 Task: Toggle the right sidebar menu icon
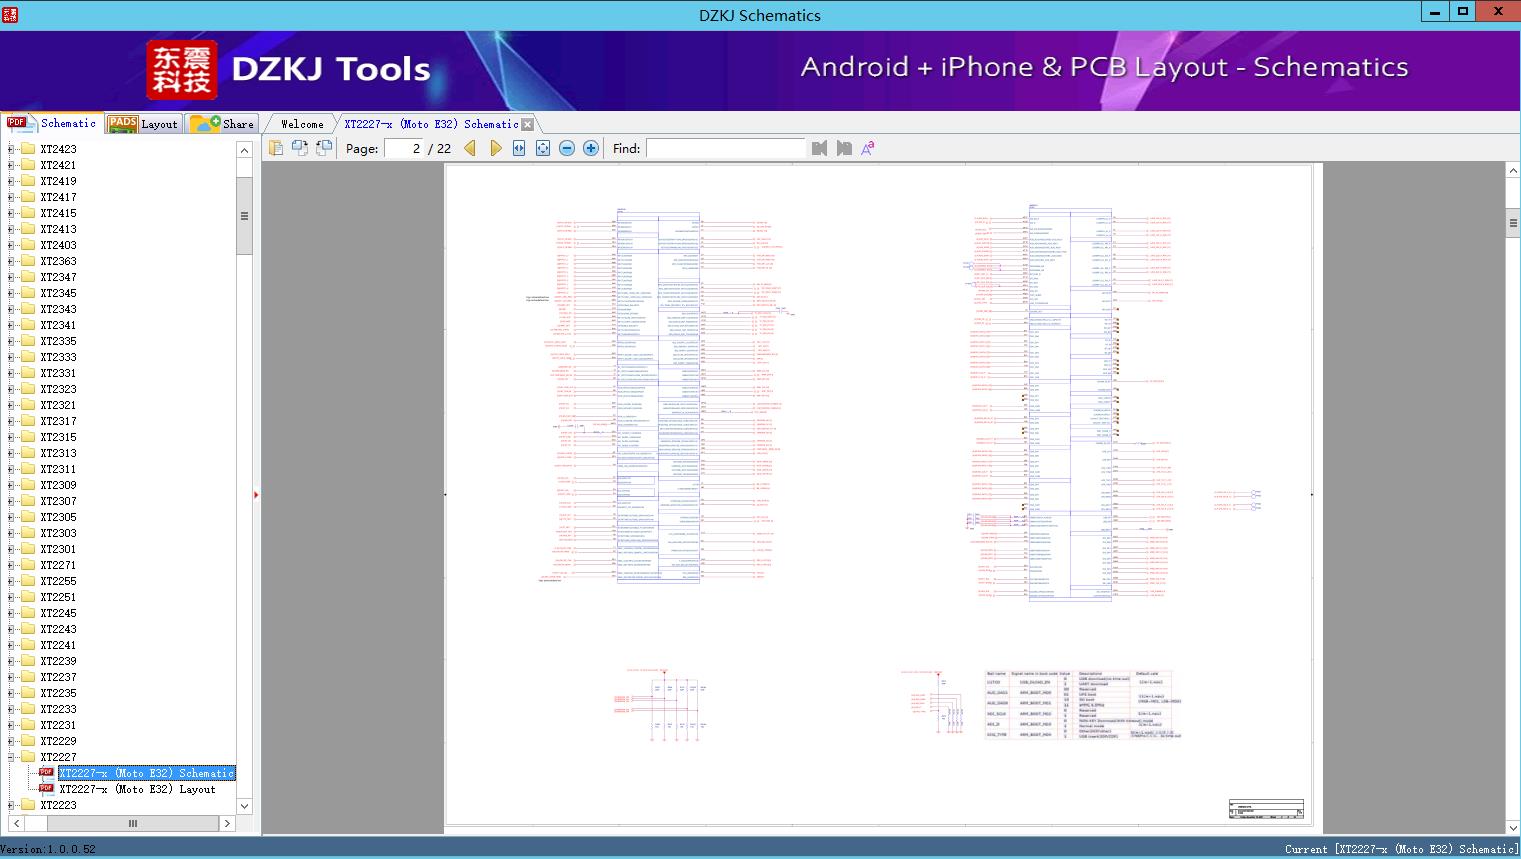pyautogui.click(x=1512, y=222)
